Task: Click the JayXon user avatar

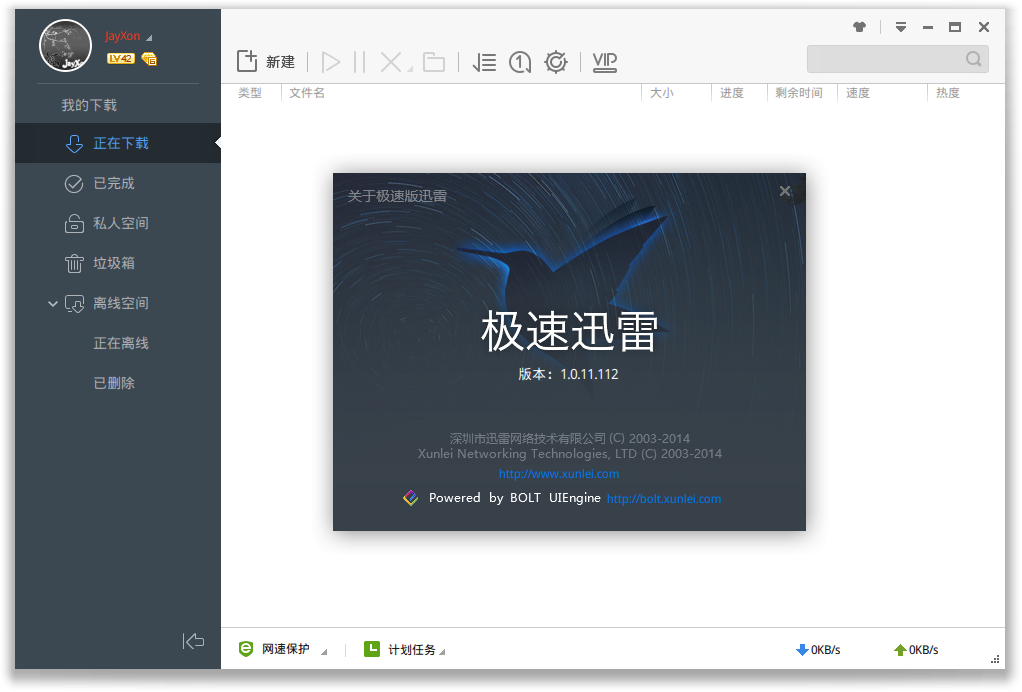Action: [x=65, y=46]
